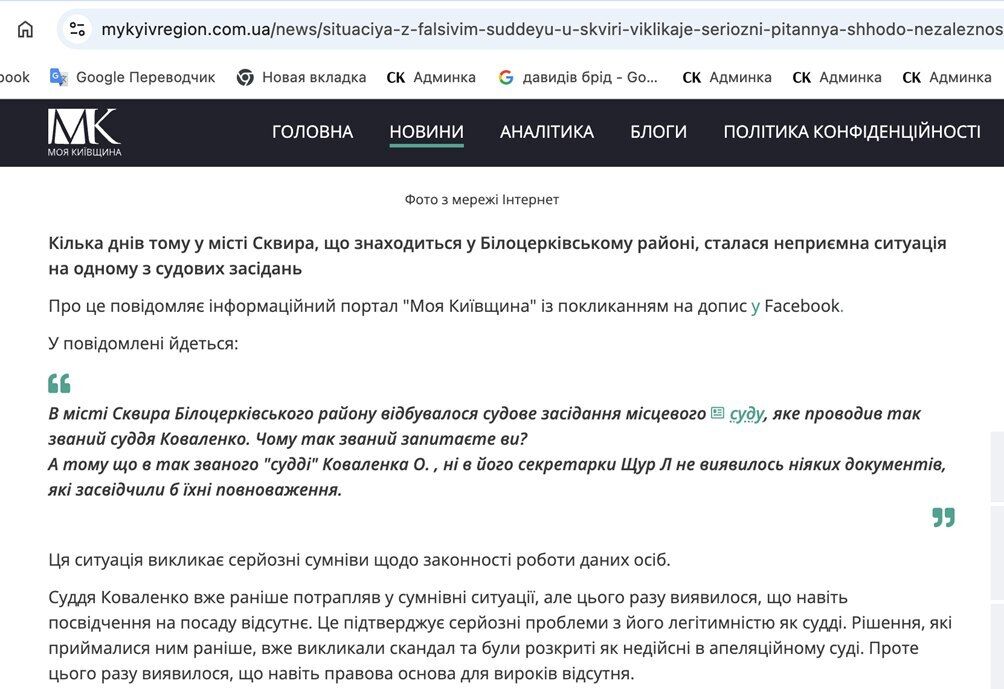The width and height of the screenshot is (1004, 689).
Task: Open БЛОГИ section
Action: (x=658, y=132)
